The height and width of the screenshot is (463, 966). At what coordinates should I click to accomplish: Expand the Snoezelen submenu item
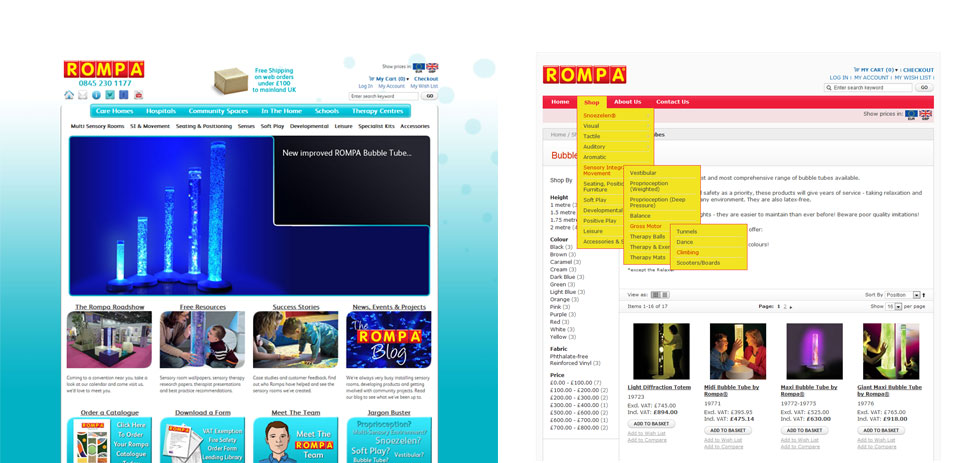[615, 116]
